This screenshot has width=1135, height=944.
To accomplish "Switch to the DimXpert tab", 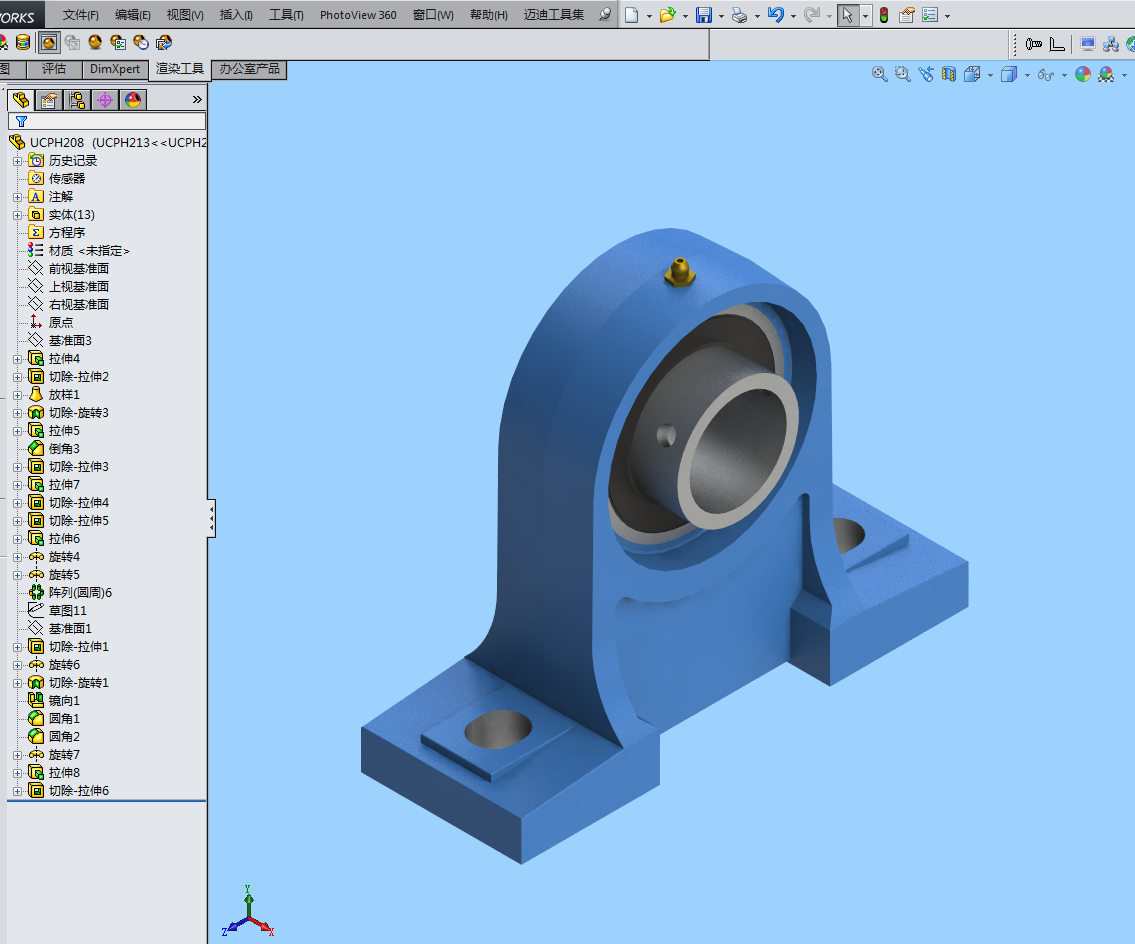I will point(115,69).
